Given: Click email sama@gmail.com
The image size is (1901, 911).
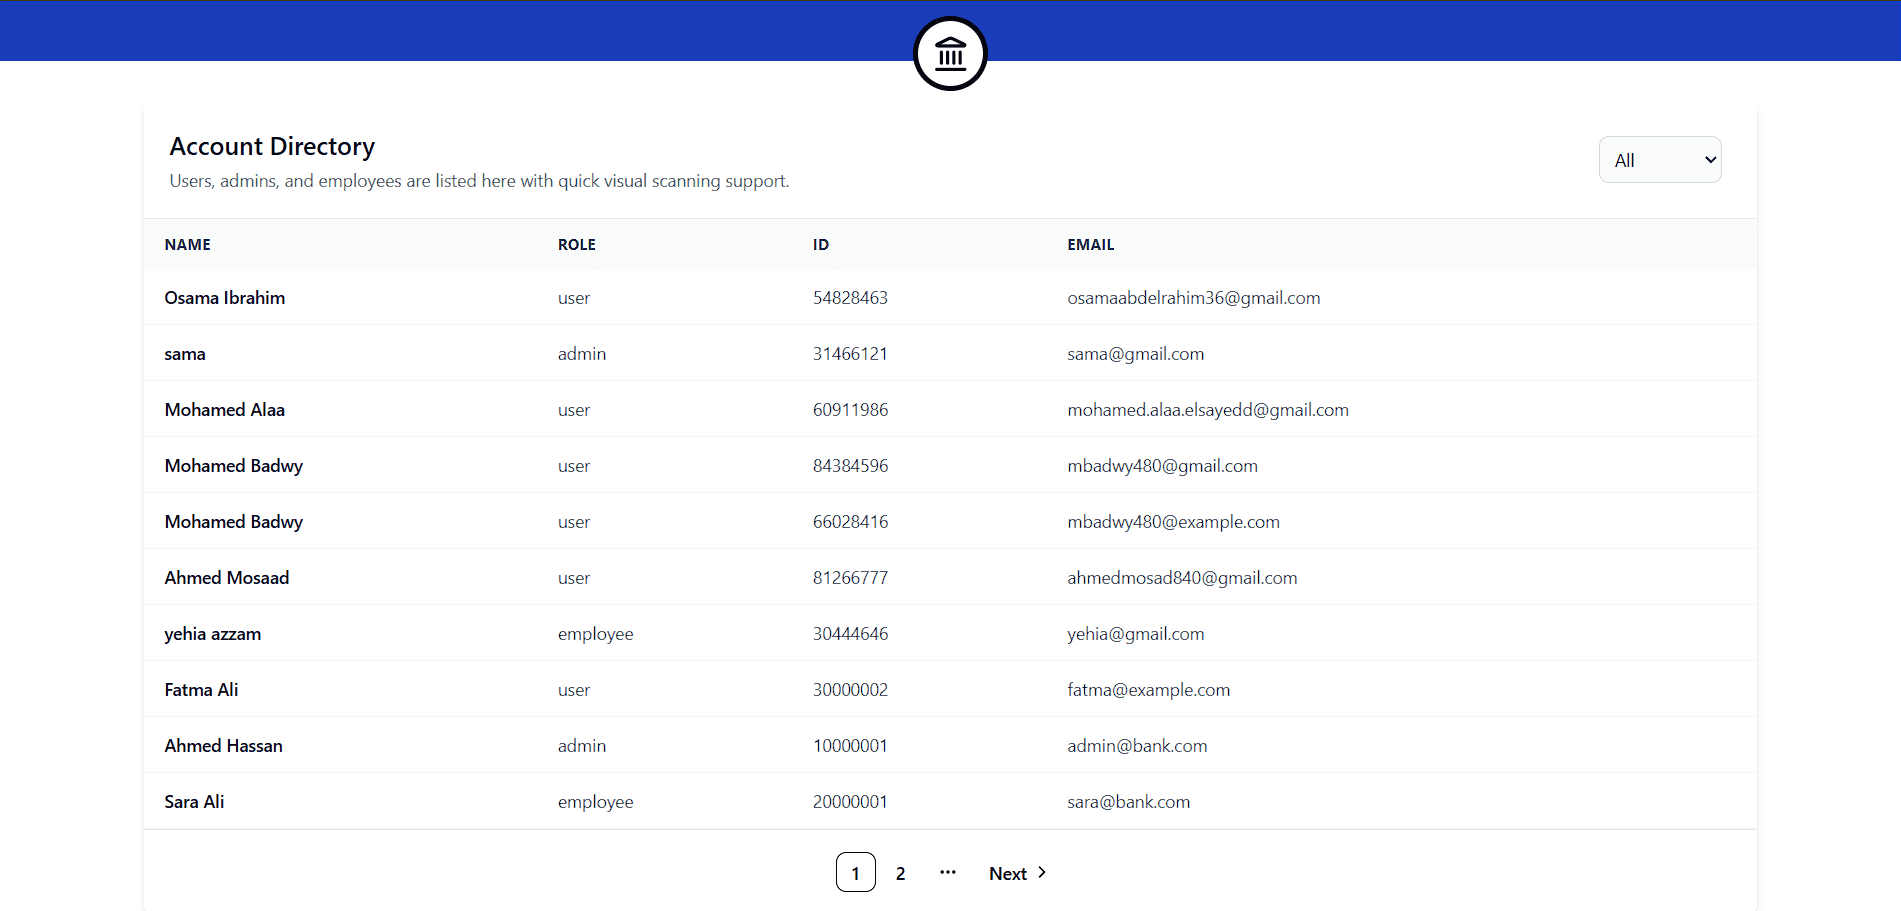Looking at the screenshot, I should pyautogui.click(x=1136, y=354).
